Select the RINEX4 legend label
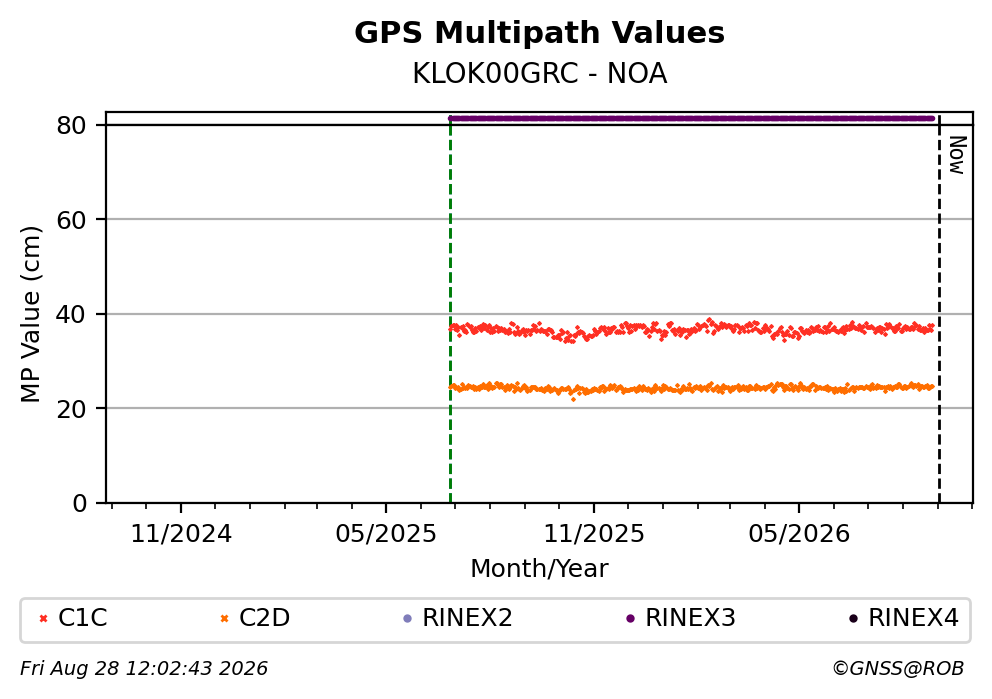The width and height of the screenshot is (992, 699). [x=914, y=618]
